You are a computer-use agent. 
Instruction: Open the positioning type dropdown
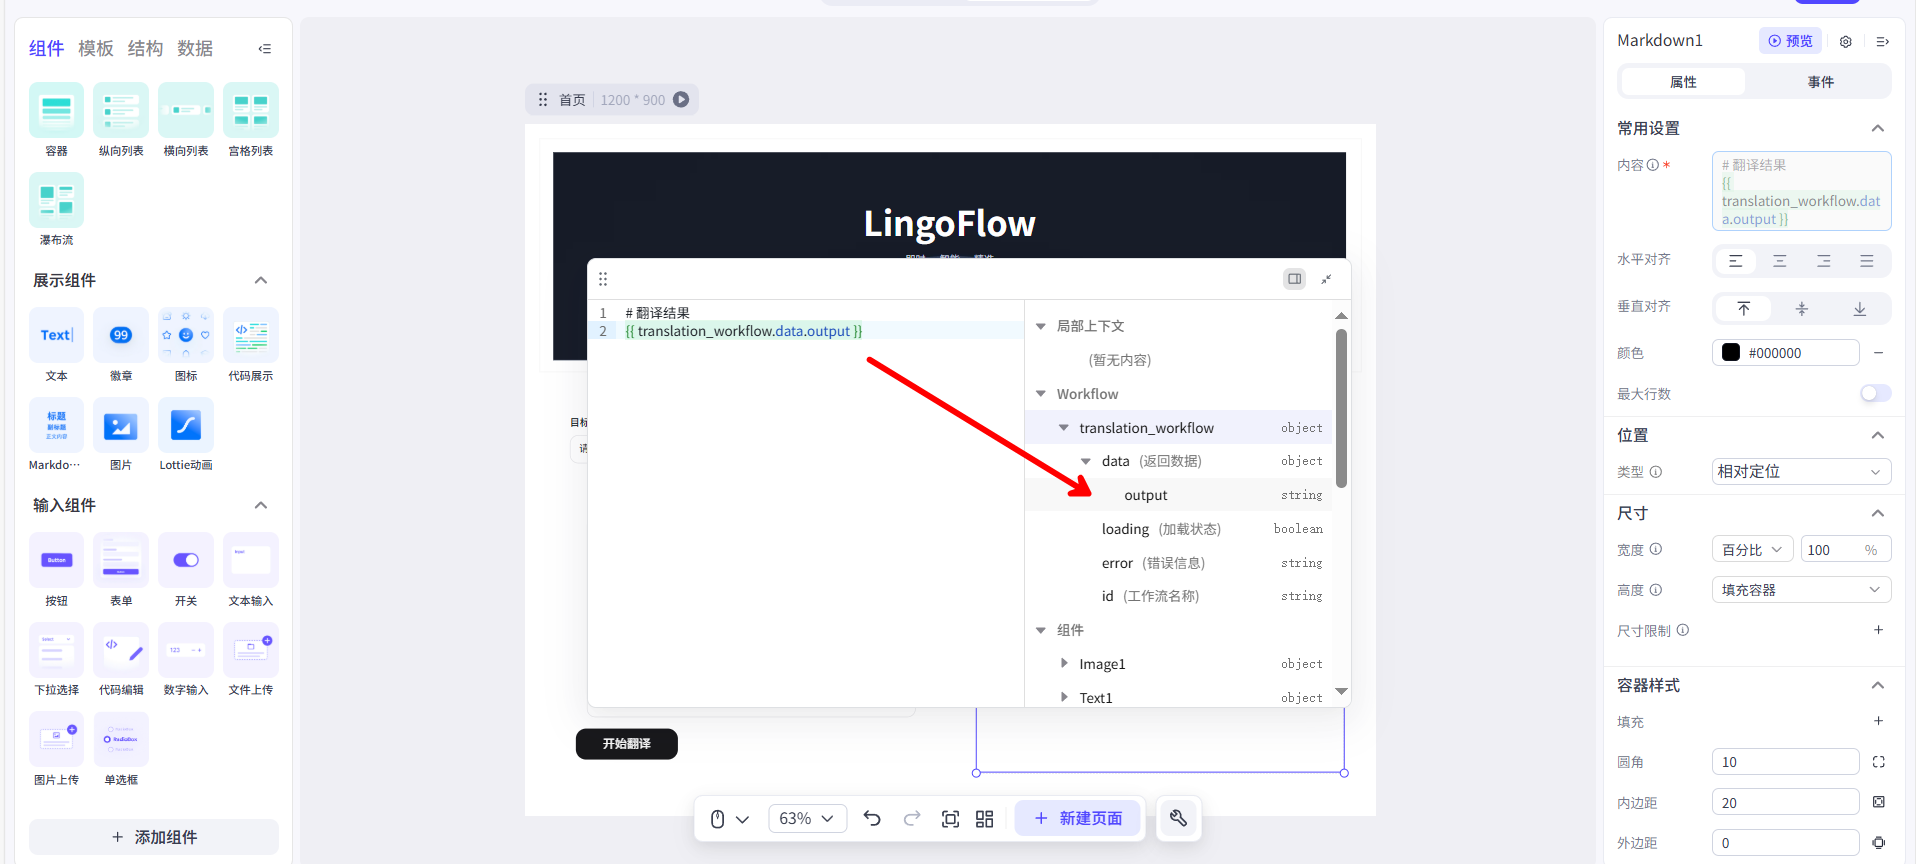tap(1800, 472)
